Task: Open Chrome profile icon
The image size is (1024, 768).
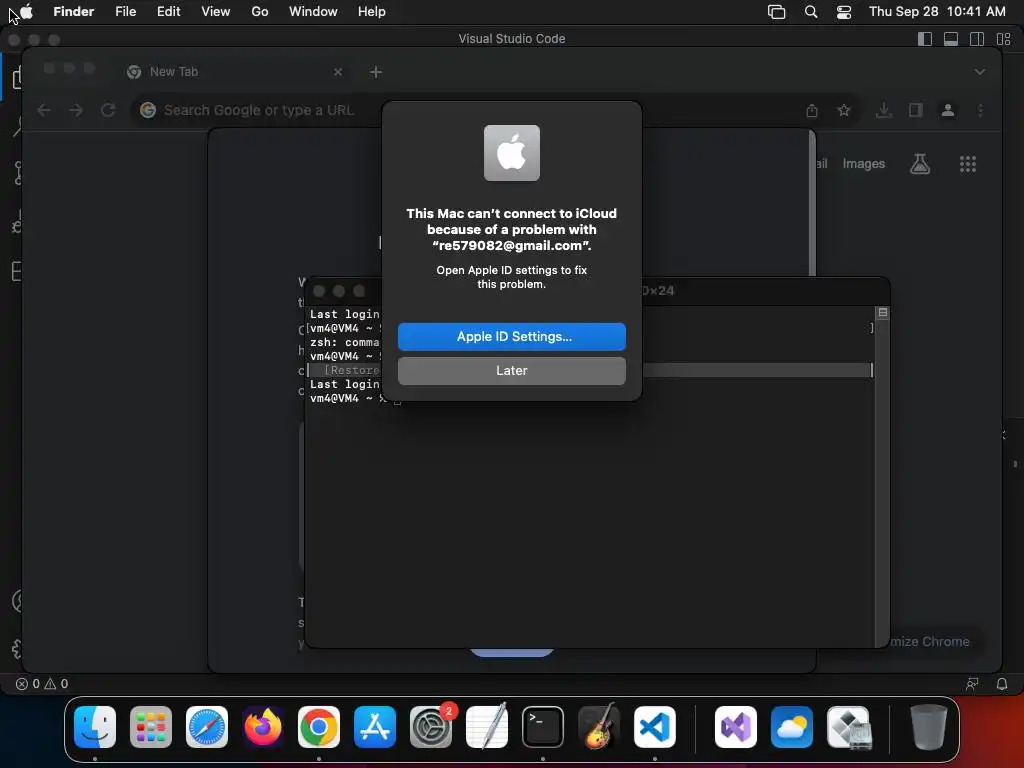Action: 948,110
